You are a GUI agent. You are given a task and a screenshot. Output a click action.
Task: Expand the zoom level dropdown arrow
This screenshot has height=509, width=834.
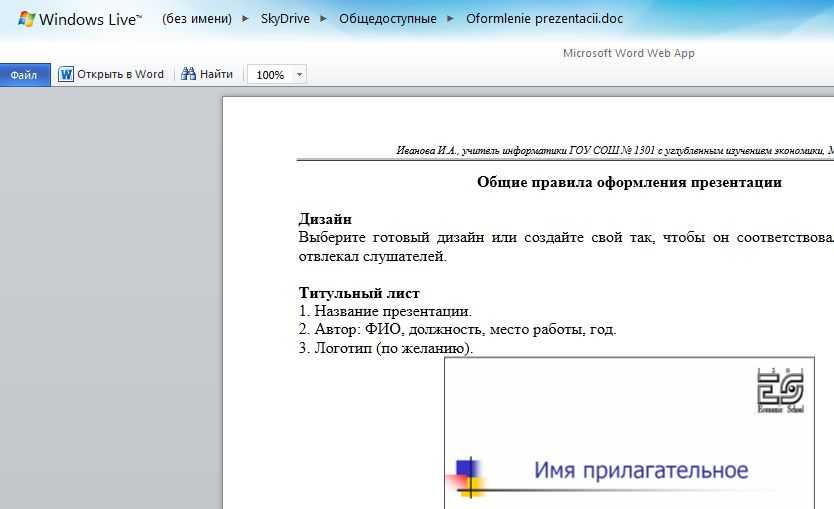(x=300, y=75)
